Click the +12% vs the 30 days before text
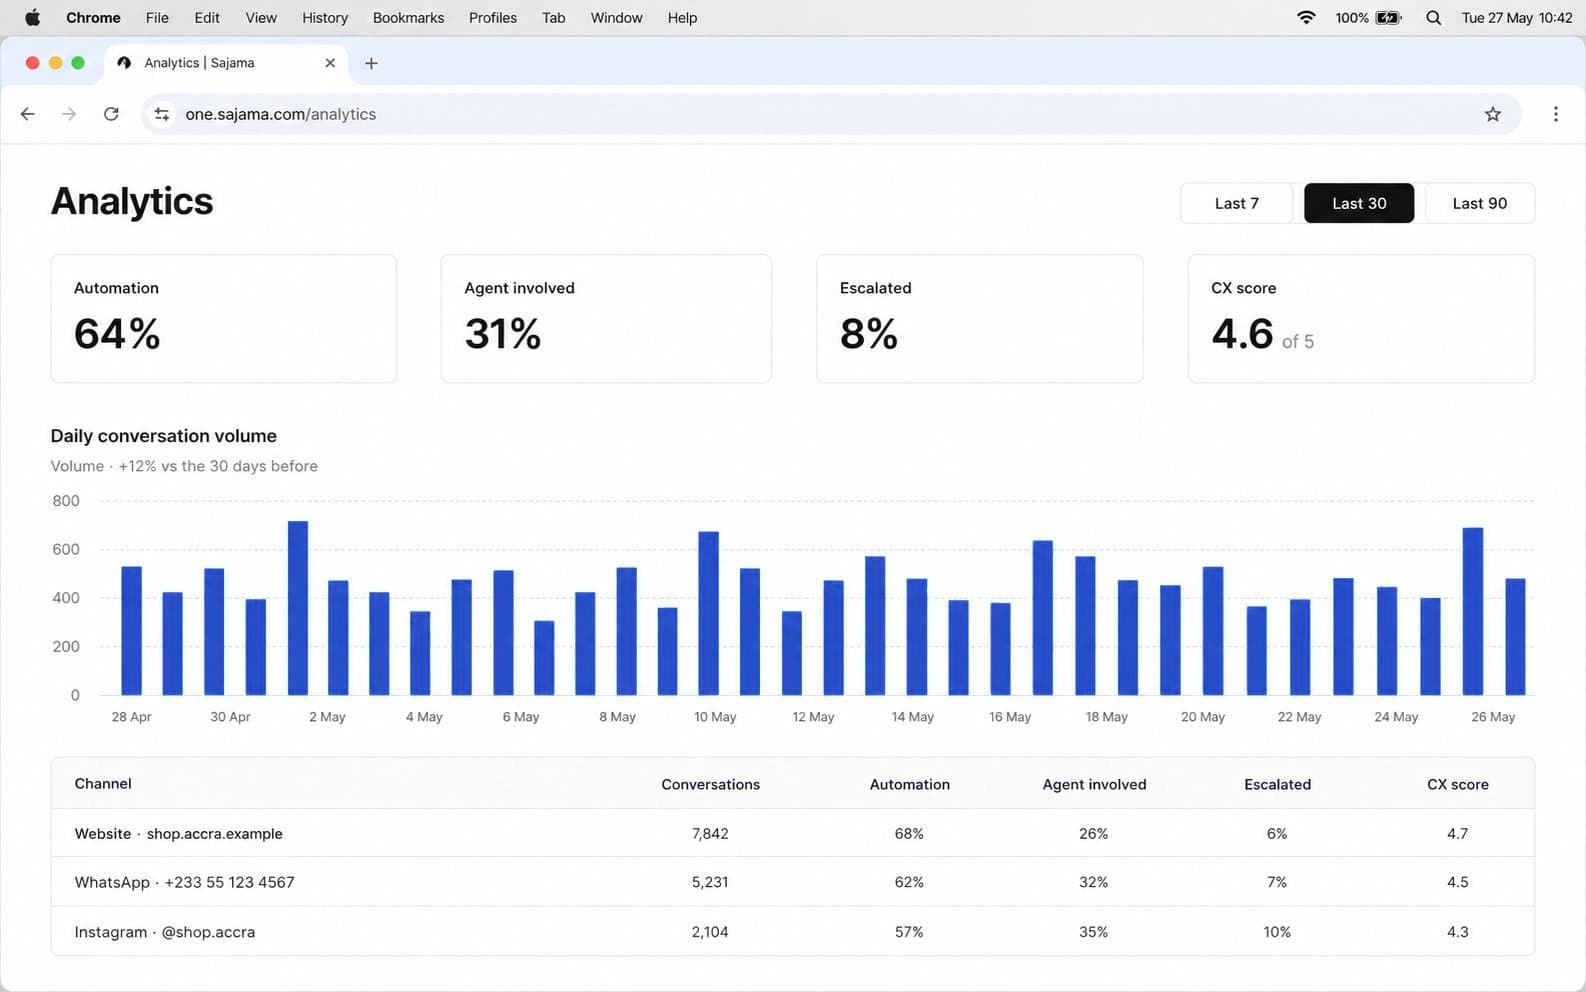Viewport: 1586px width, 992px height. pos(218,466)
